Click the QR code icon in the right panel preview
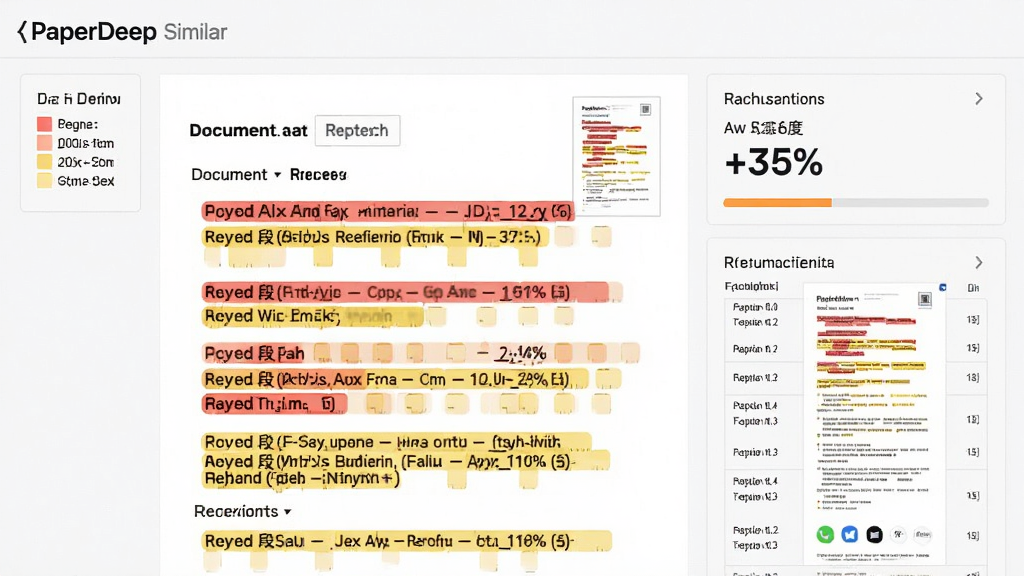 point(924,299)
